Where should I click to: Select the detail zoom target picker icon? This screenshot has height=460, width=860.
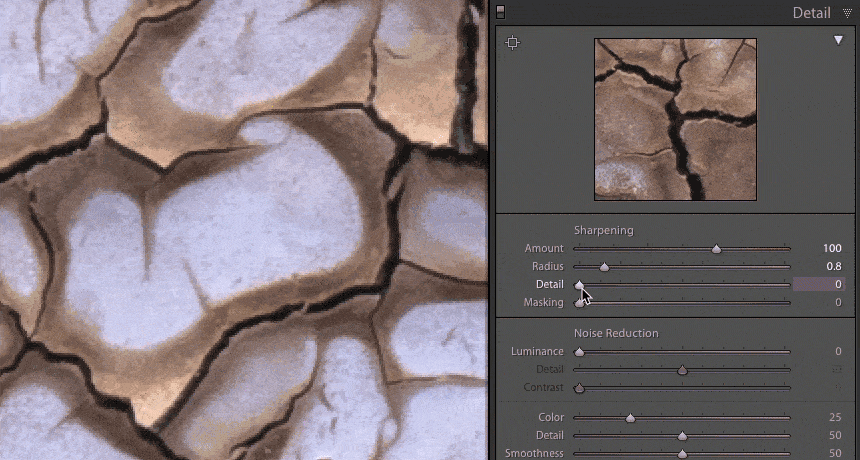(513, 42)
